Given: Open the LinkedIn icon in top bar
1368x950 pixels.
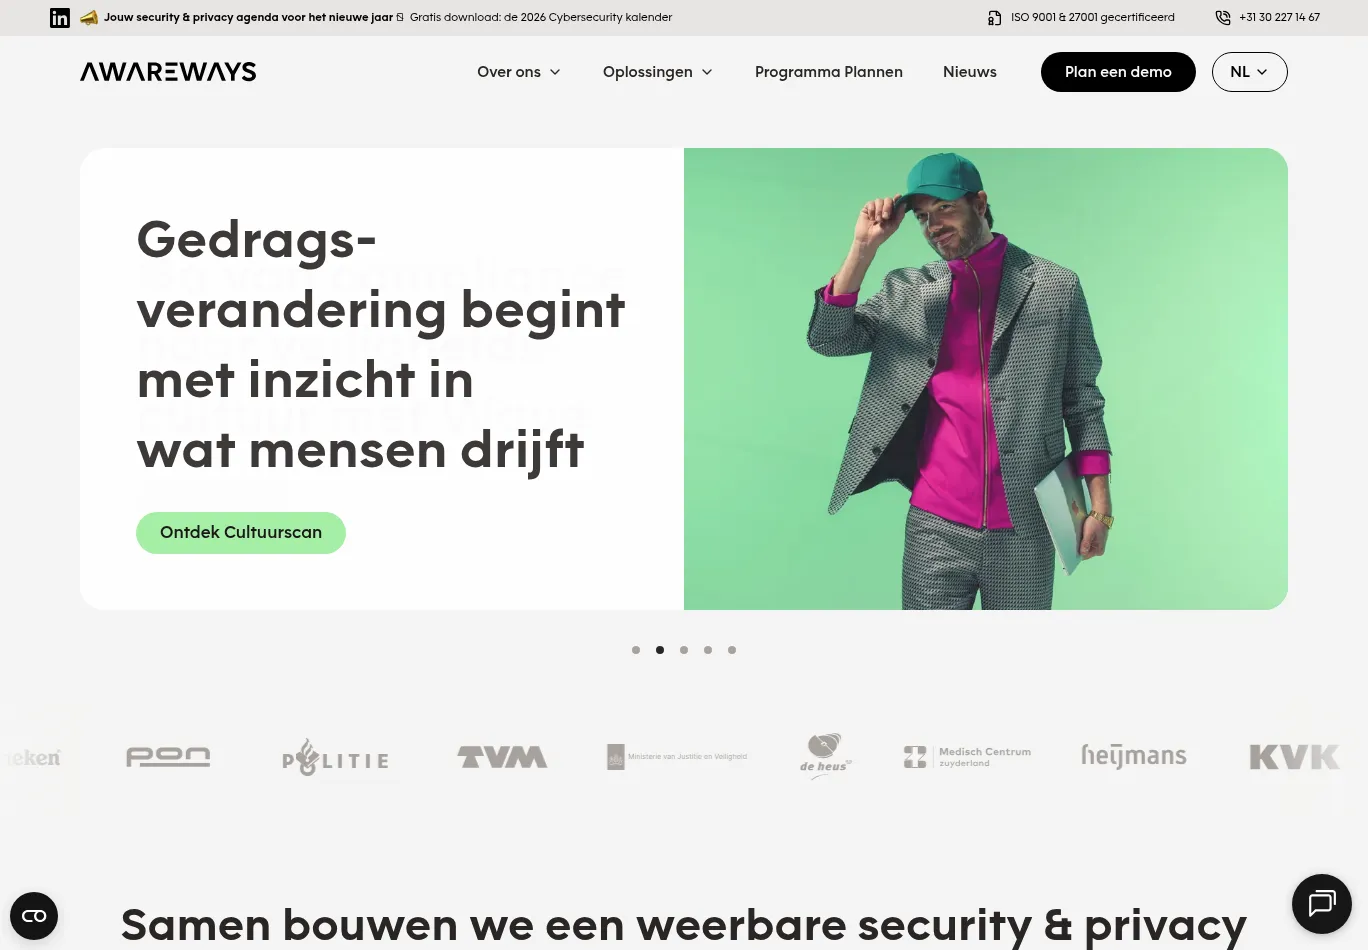Looking at the screenshot, I should tap(60, 18).
